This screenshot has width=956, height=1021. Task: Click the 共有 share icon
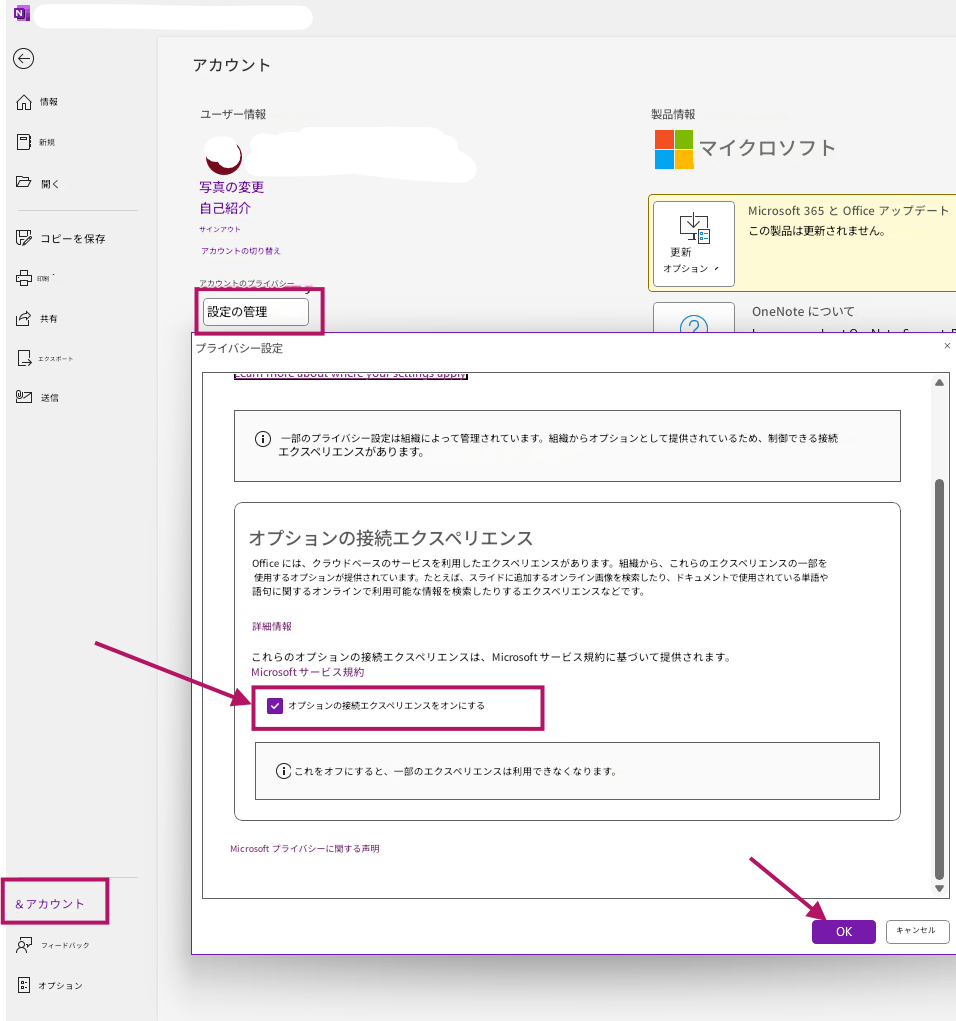tap(24, 318)
